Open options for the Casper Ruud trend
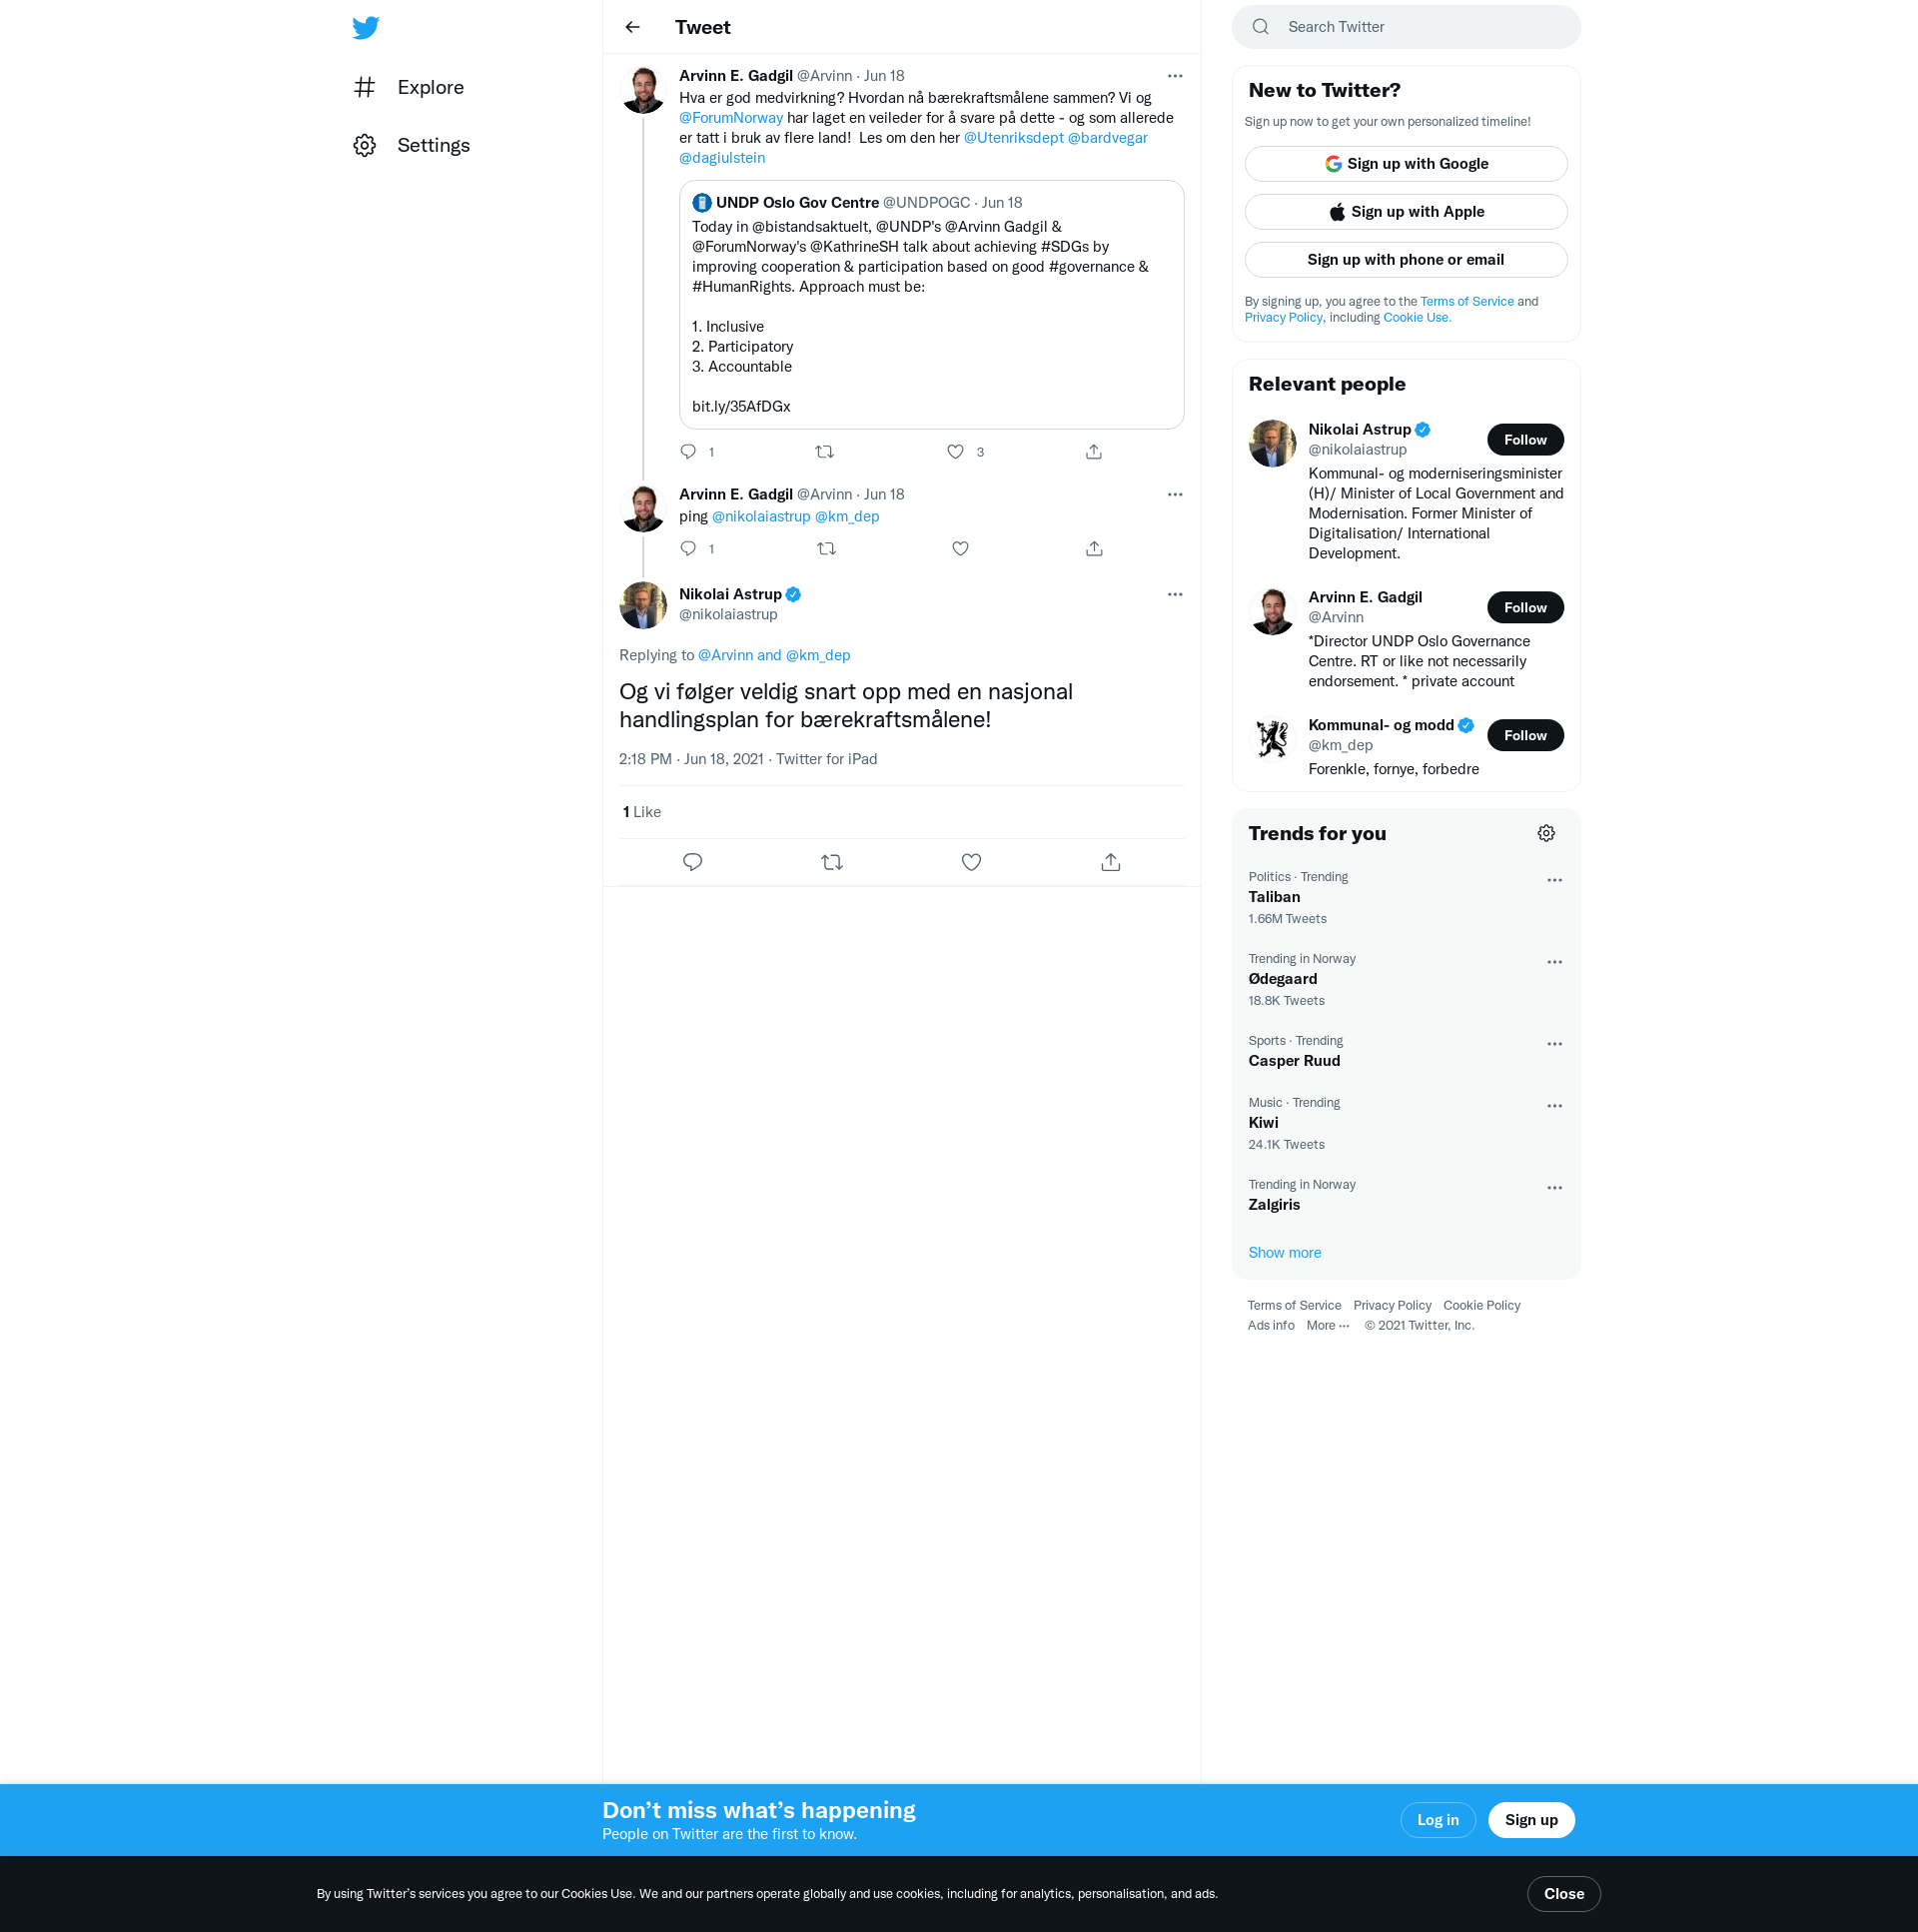The height and width of the screenshot is (1932, 1918). pos(1554,1045)
